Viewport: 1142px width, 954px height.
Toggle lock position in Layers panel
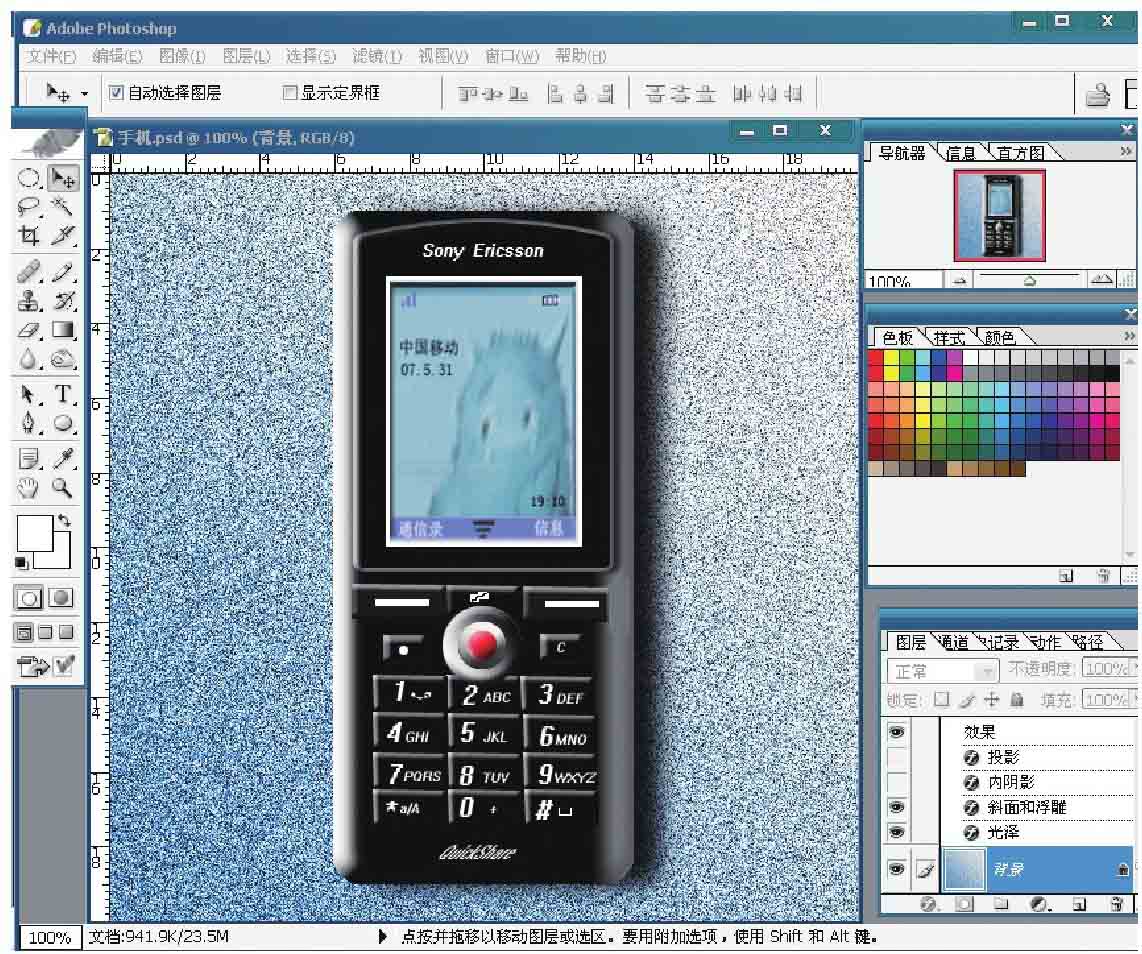[991, 700]
